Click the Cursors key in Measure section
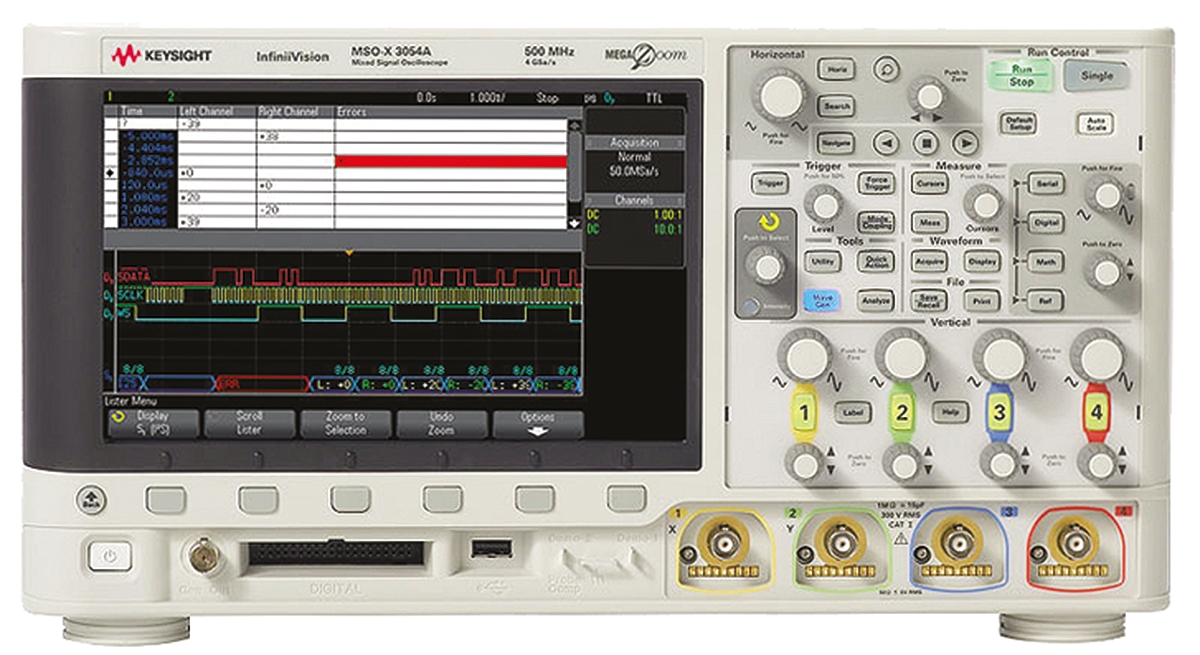The image size is (1200, 655). click(x=929, y=184)
